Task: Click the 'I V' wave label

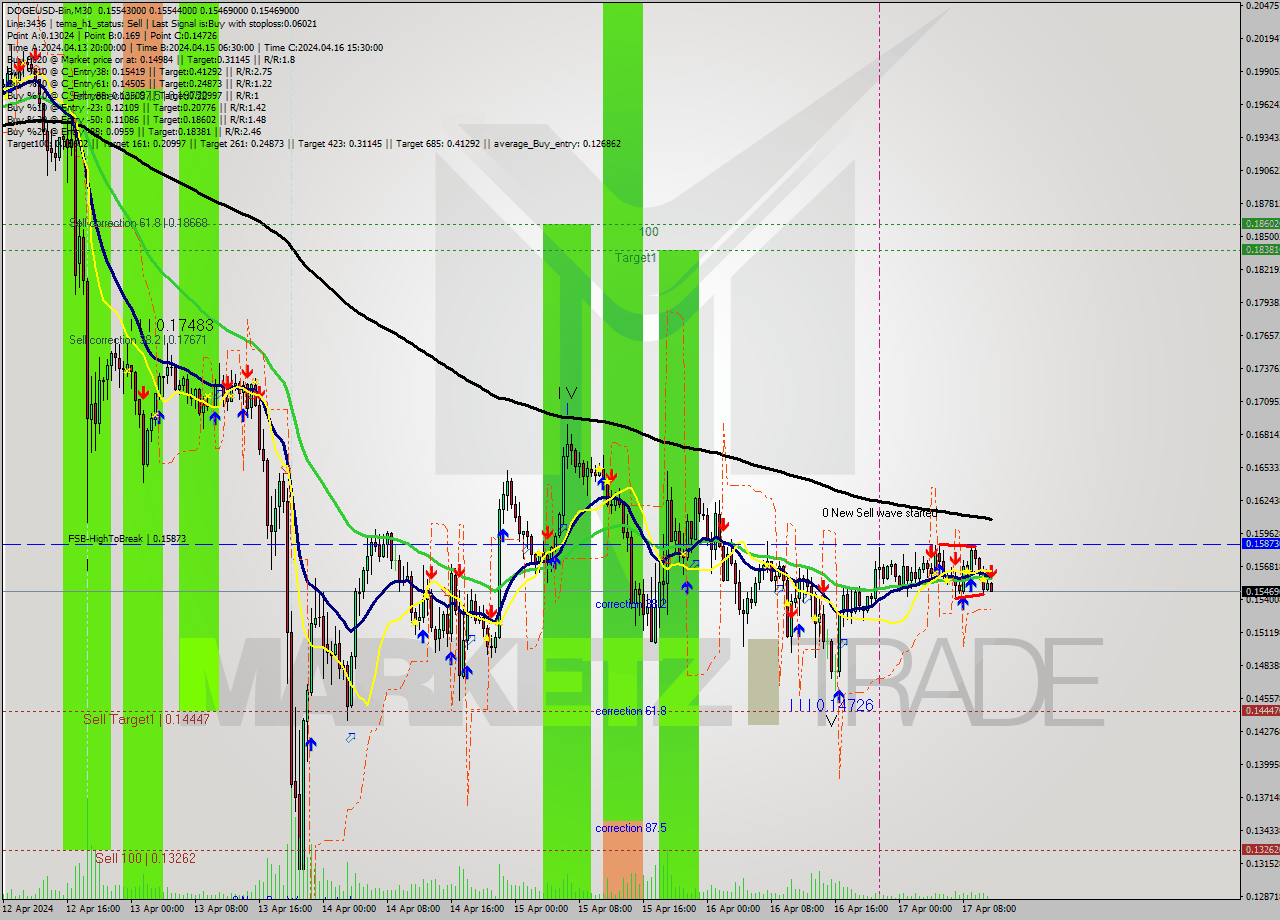Action: point(567,393)
